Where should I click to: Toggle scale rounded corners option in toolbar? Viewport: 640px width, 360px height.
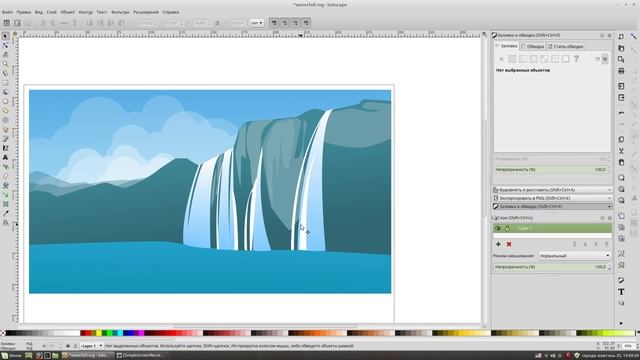tap(284, 23)
